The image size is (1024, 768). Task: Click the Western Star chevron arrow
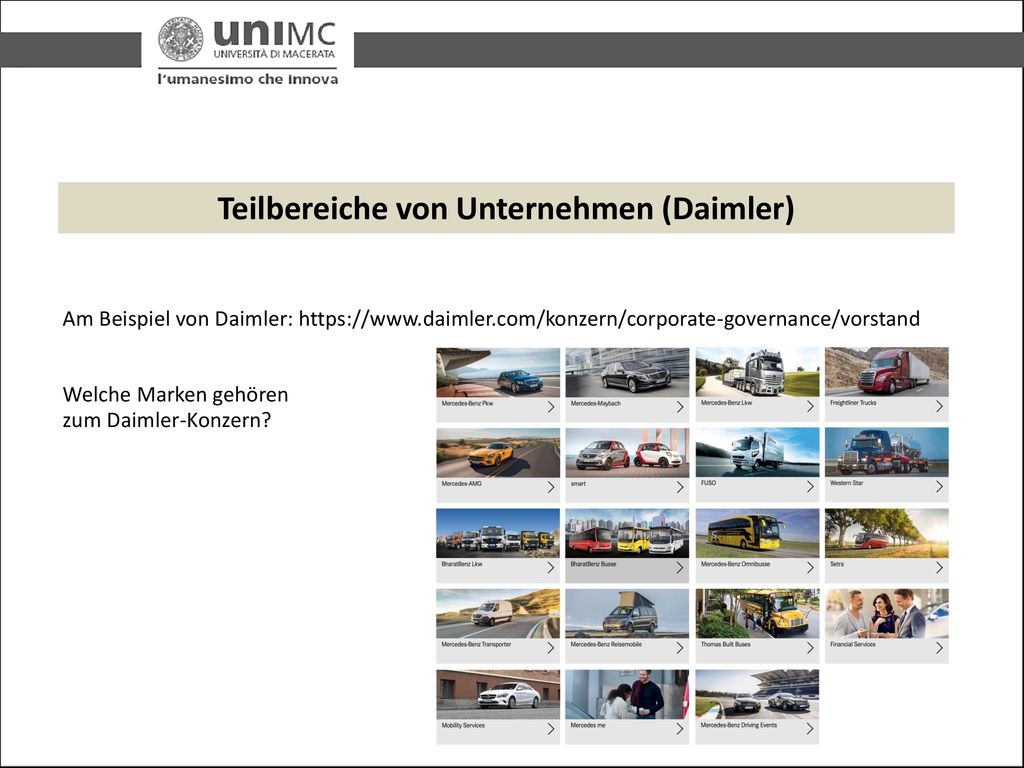[939, 487]
